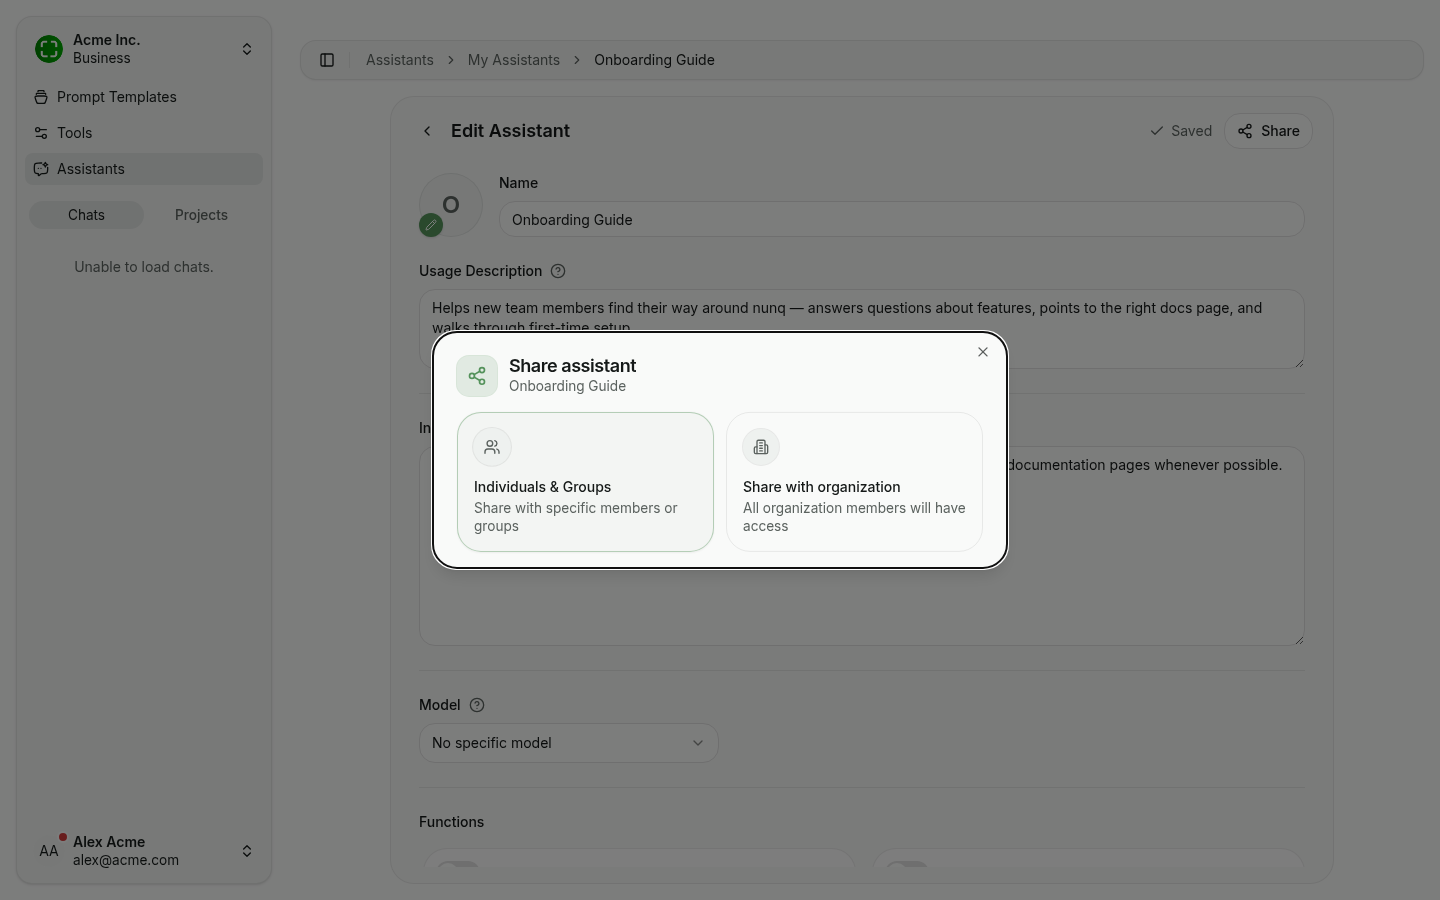The width and height of the screenshot is (1440, 900).
Task: Open the Assistants breadcrumb link
Action: (x=400, y=60)
